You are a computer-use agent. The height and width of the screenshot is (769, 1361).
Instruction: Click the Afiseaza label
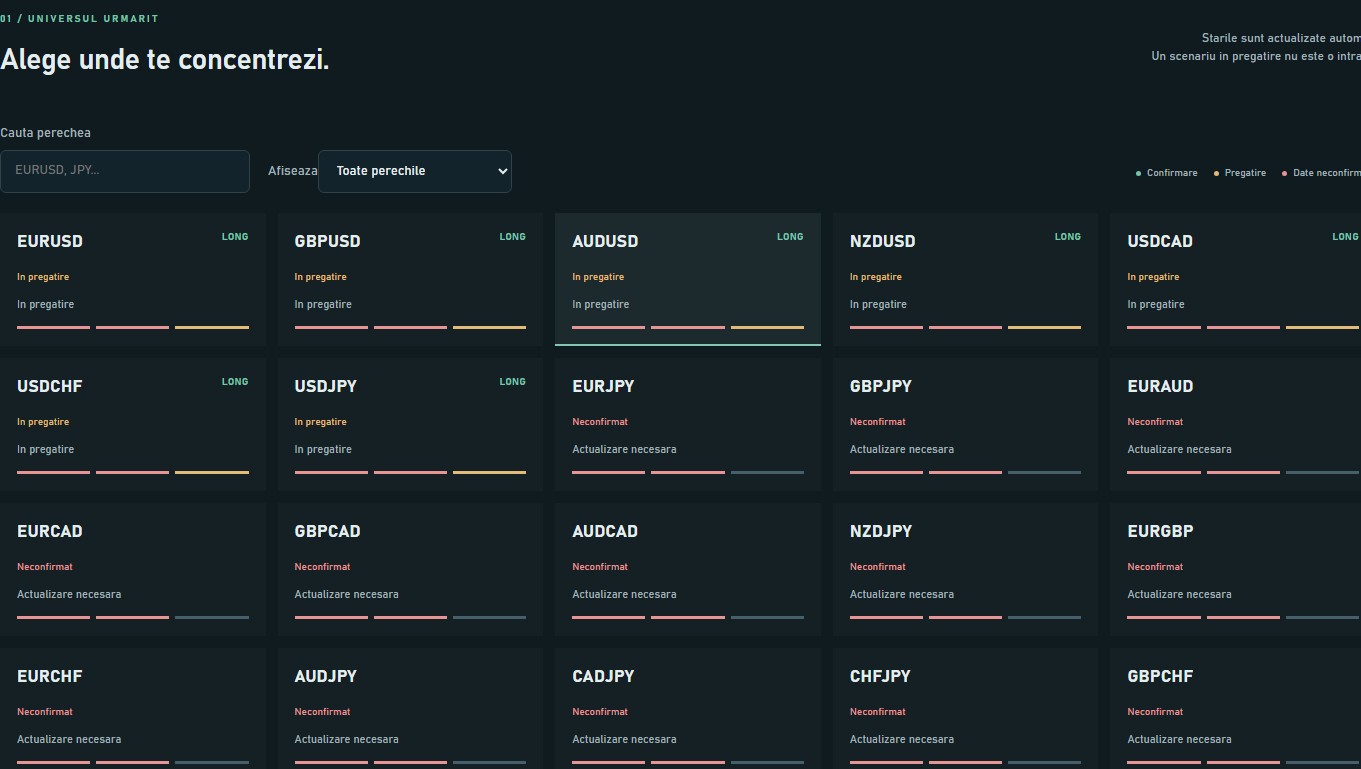pyautogui.click(x=293, y=171)
